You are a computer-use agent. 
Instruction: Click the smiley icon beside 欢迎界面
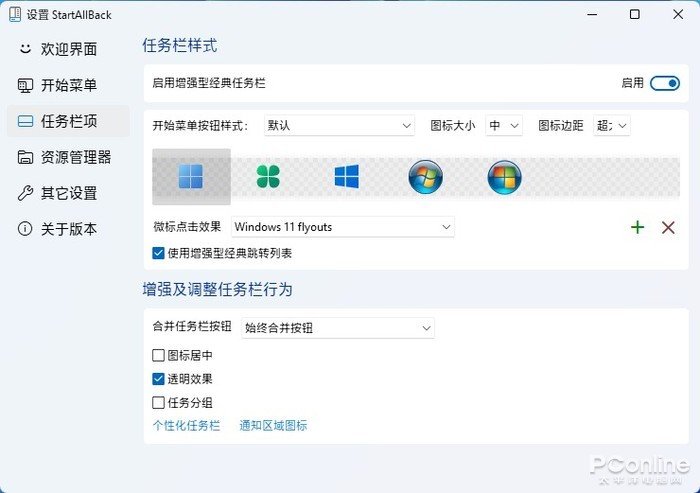pyautogui.click(x=25, y=48)
